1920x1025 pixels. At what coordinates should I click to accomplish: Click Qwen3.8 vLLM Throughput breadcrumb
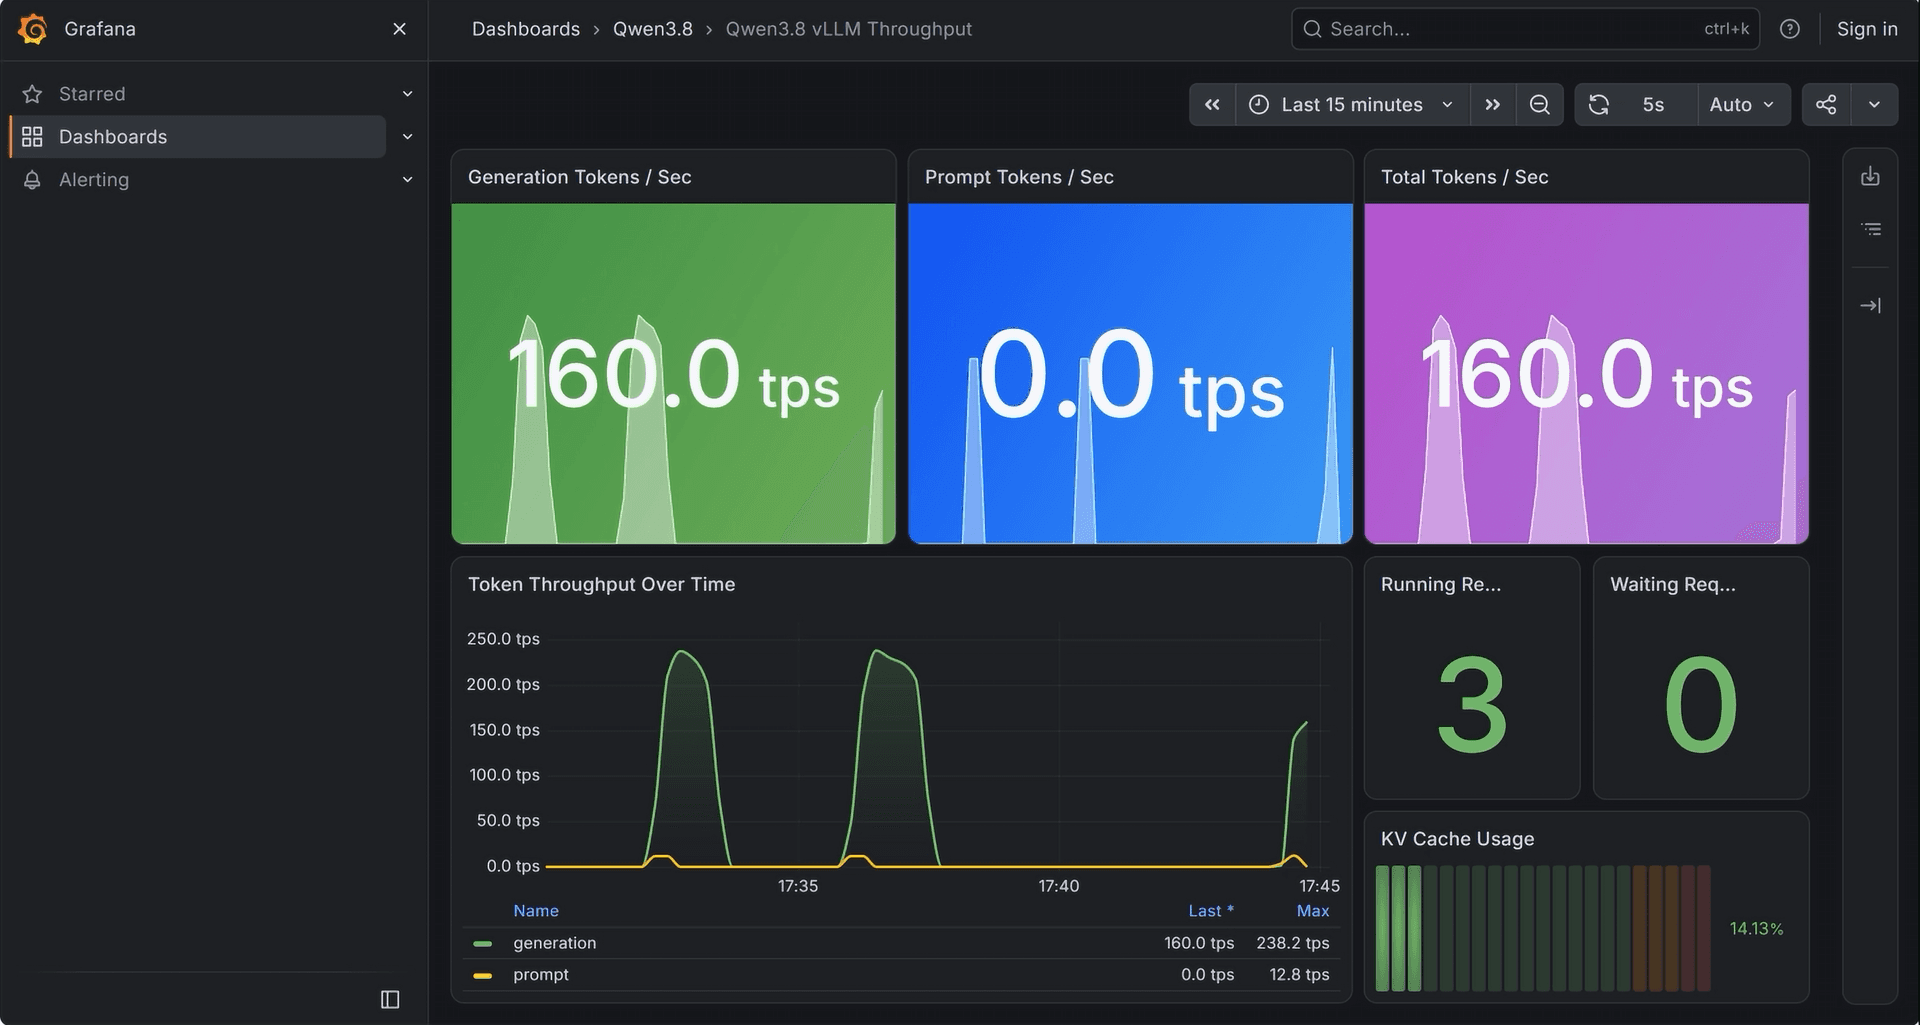(849, 29)
